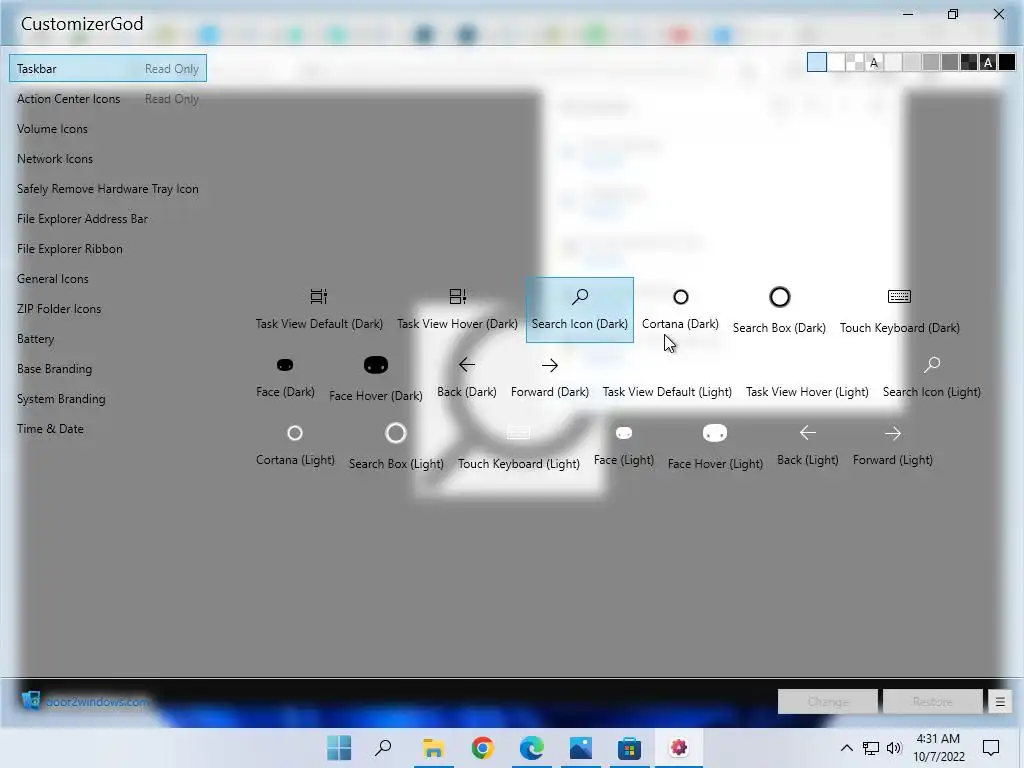
Task: Switch to Network Icons category
Action: (108, 159)
